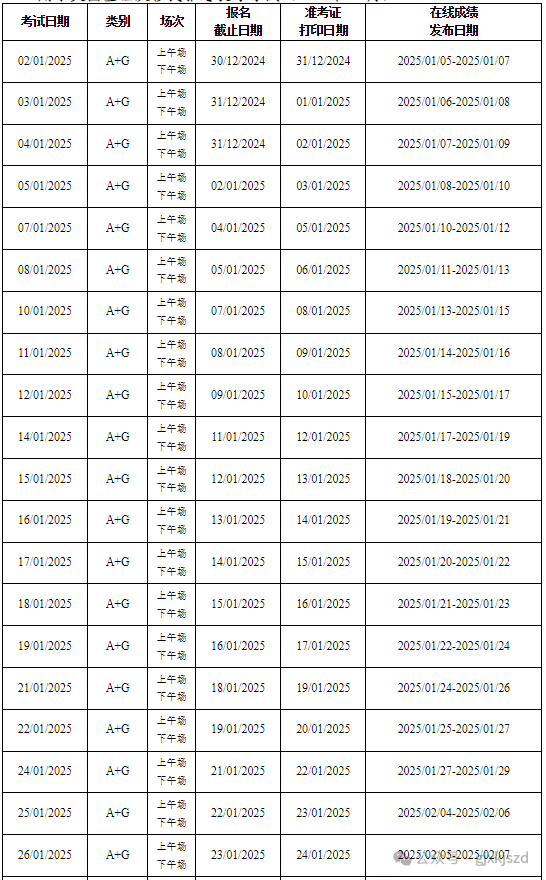546x880 pixels.
Task: Click the print date 20/01/2025 cell
Action: pos(323,729)
